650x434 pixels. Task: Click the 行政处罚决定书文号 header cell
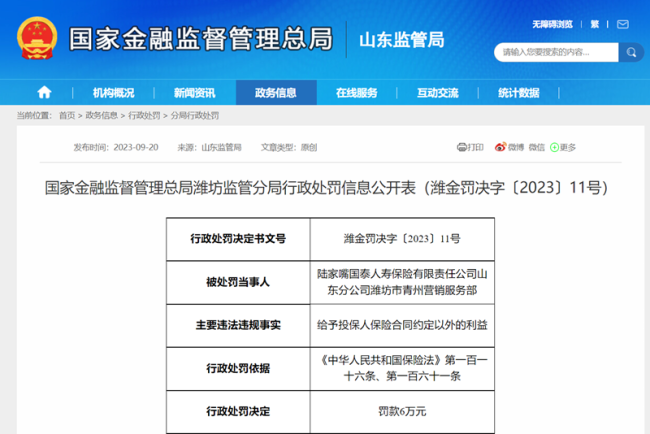(x=238, y=239)
